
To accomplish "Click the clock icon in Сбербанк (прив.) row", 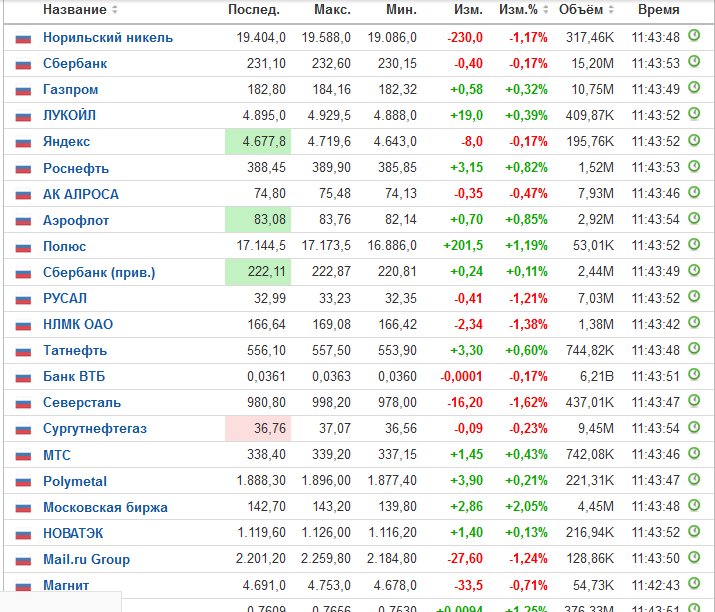I will [694, 270].
